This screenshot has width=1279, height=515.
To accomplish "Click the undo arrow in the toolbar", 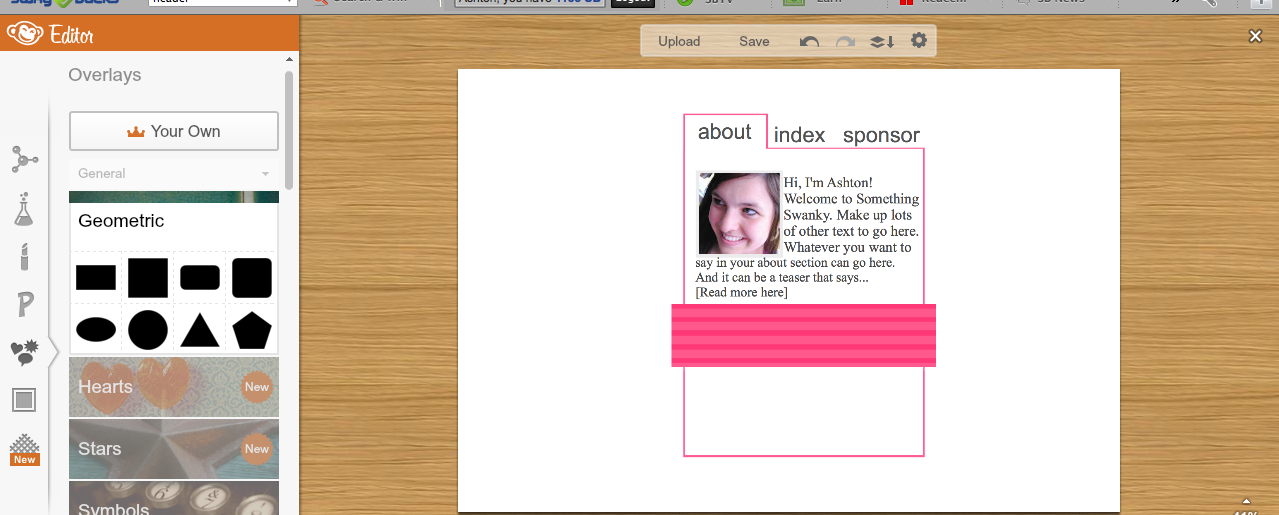I will [x=809, y=42].
